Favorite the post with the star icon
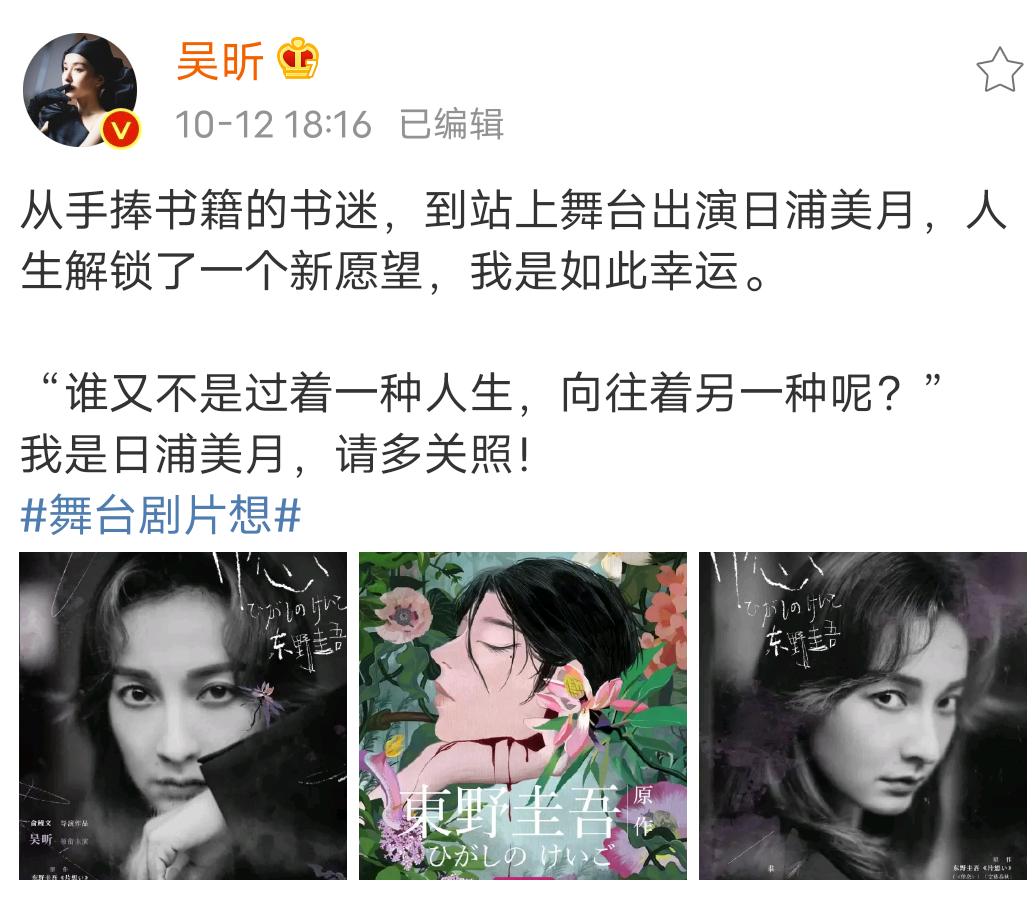This screenshot has height=919, width=1036. pos(1000,70)
